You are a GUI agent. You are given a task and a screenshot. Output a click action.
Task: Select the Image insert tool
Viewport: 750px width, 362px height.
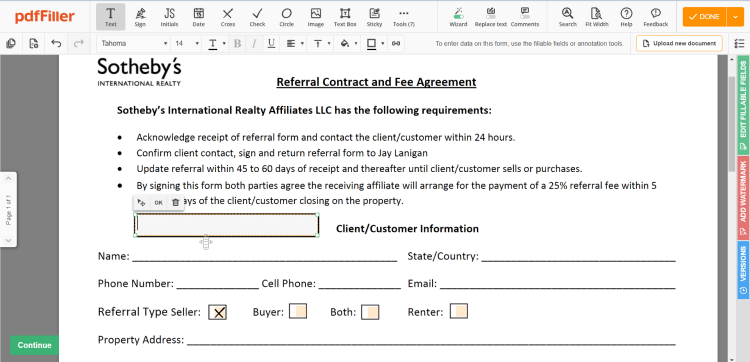coord(316,17)
